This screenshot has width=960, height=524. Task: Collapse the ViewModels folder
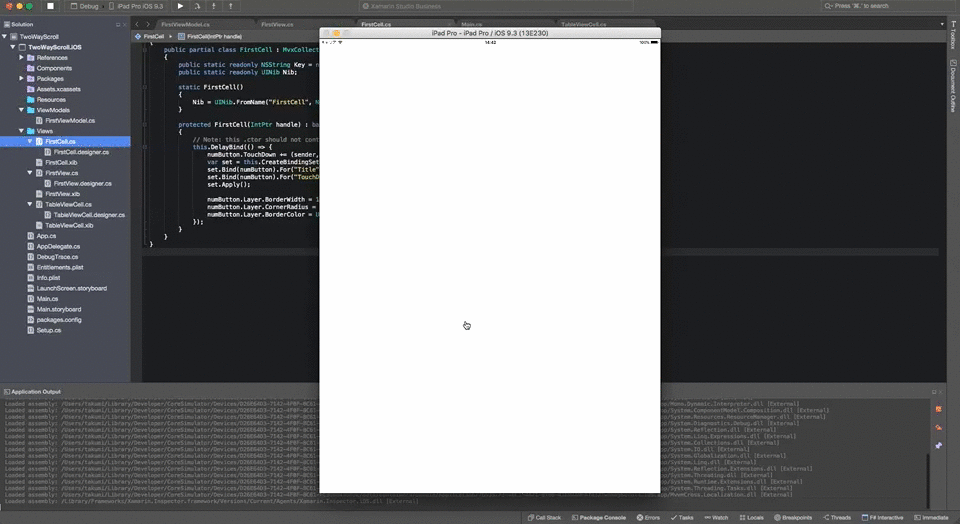click(x=21, y=110)
